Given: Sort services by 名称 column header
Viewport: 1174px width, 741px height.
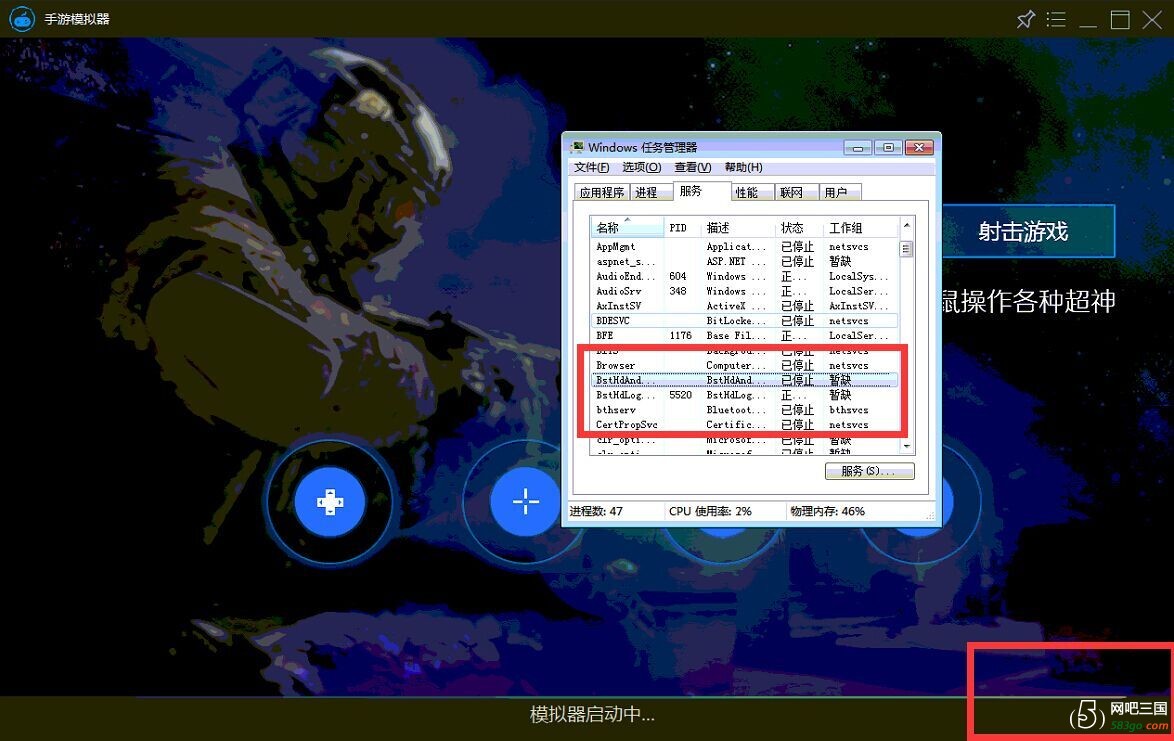Looking at the screenshot, I should [627, 228].
